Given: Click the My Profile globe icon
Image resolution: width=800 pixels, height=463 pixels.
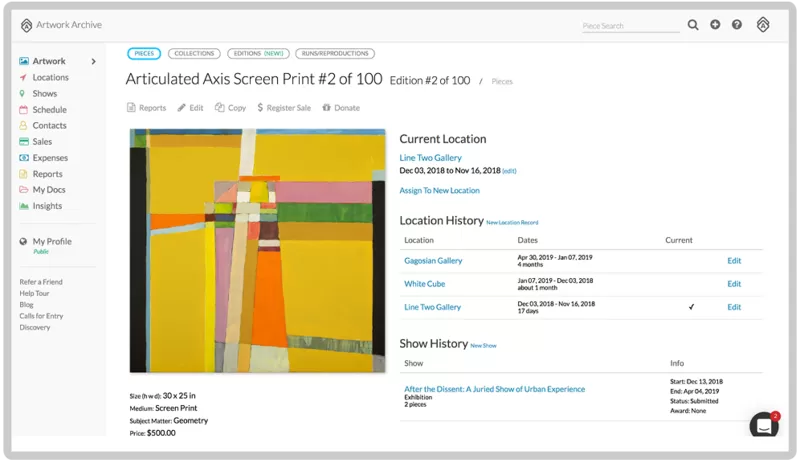Looking at the screenshot, I should pyautogui.click(x=23, y=241).
